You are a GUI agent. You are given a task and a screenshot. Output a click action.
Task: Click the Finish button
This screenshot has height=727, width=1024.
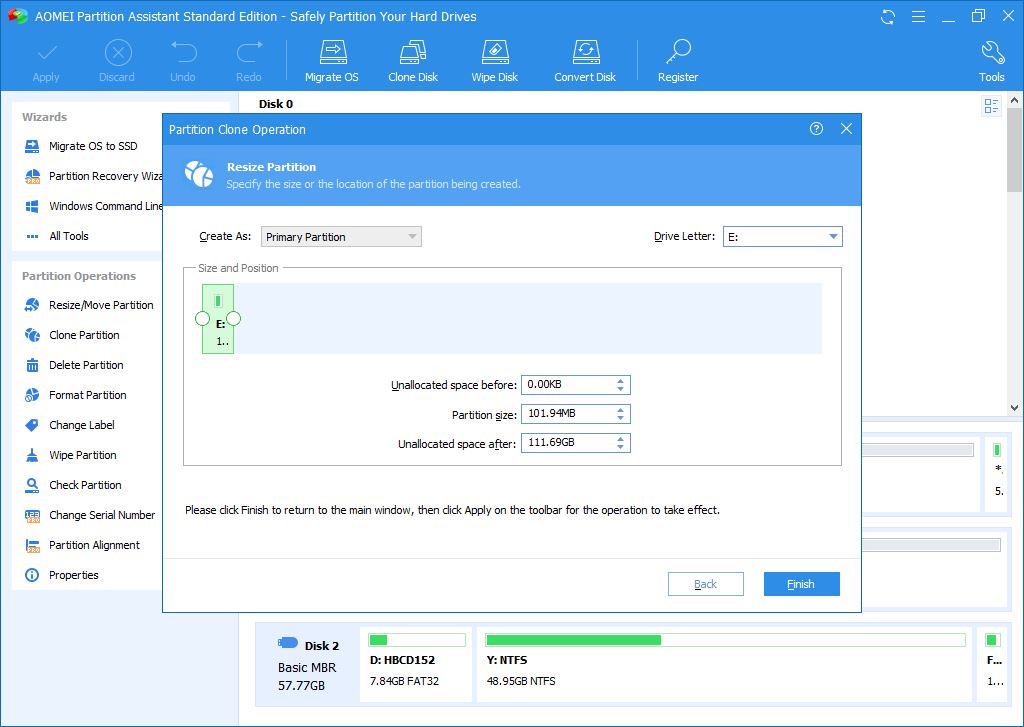(x=801, y=584)
